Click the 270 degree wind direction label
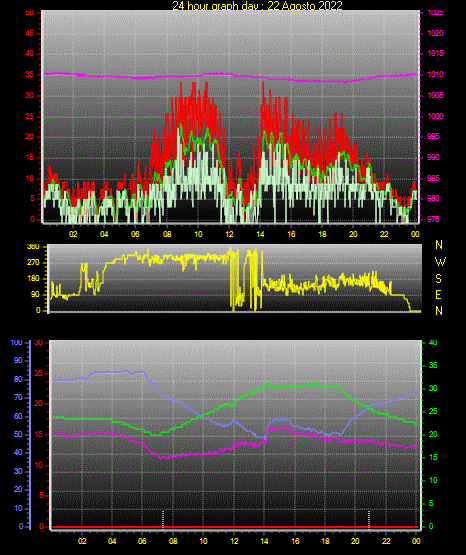This screenshot has width=466, height=555. [33, 263]
